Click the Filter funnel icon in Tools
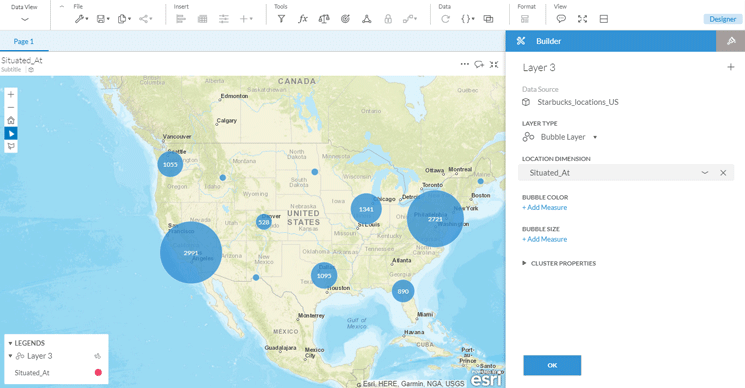 point(281,19)
